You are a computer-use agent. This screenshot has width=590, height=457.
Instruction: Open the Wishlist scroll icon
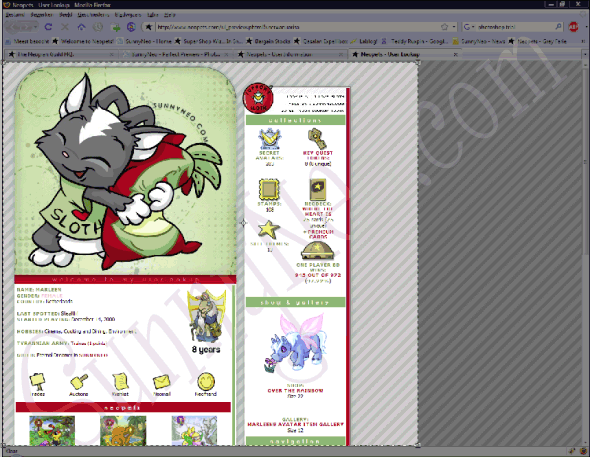tap(120, 381)
